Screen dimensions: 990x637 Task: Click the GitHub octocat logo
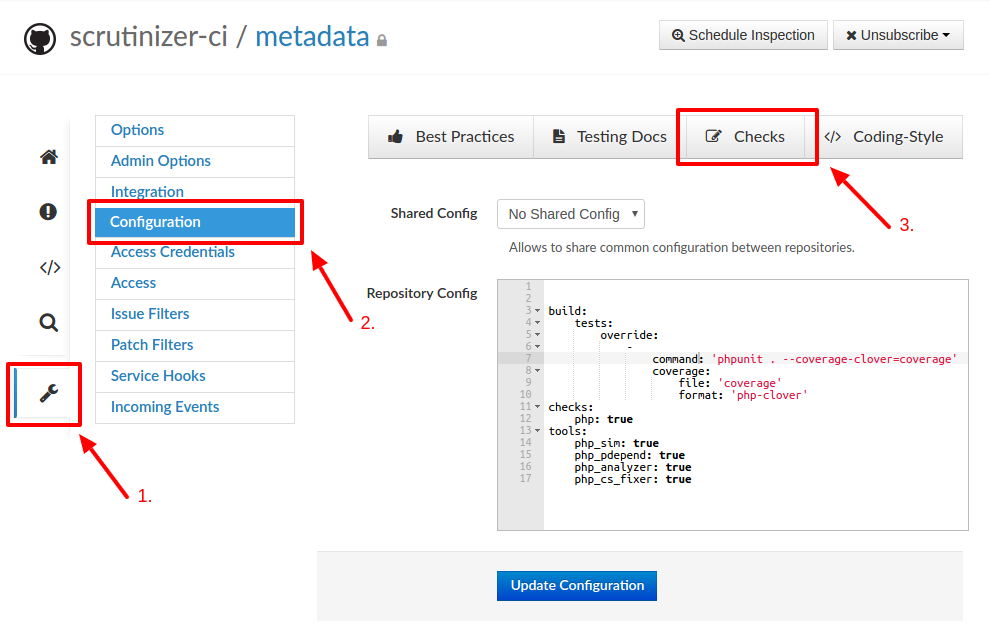(40, 39)
